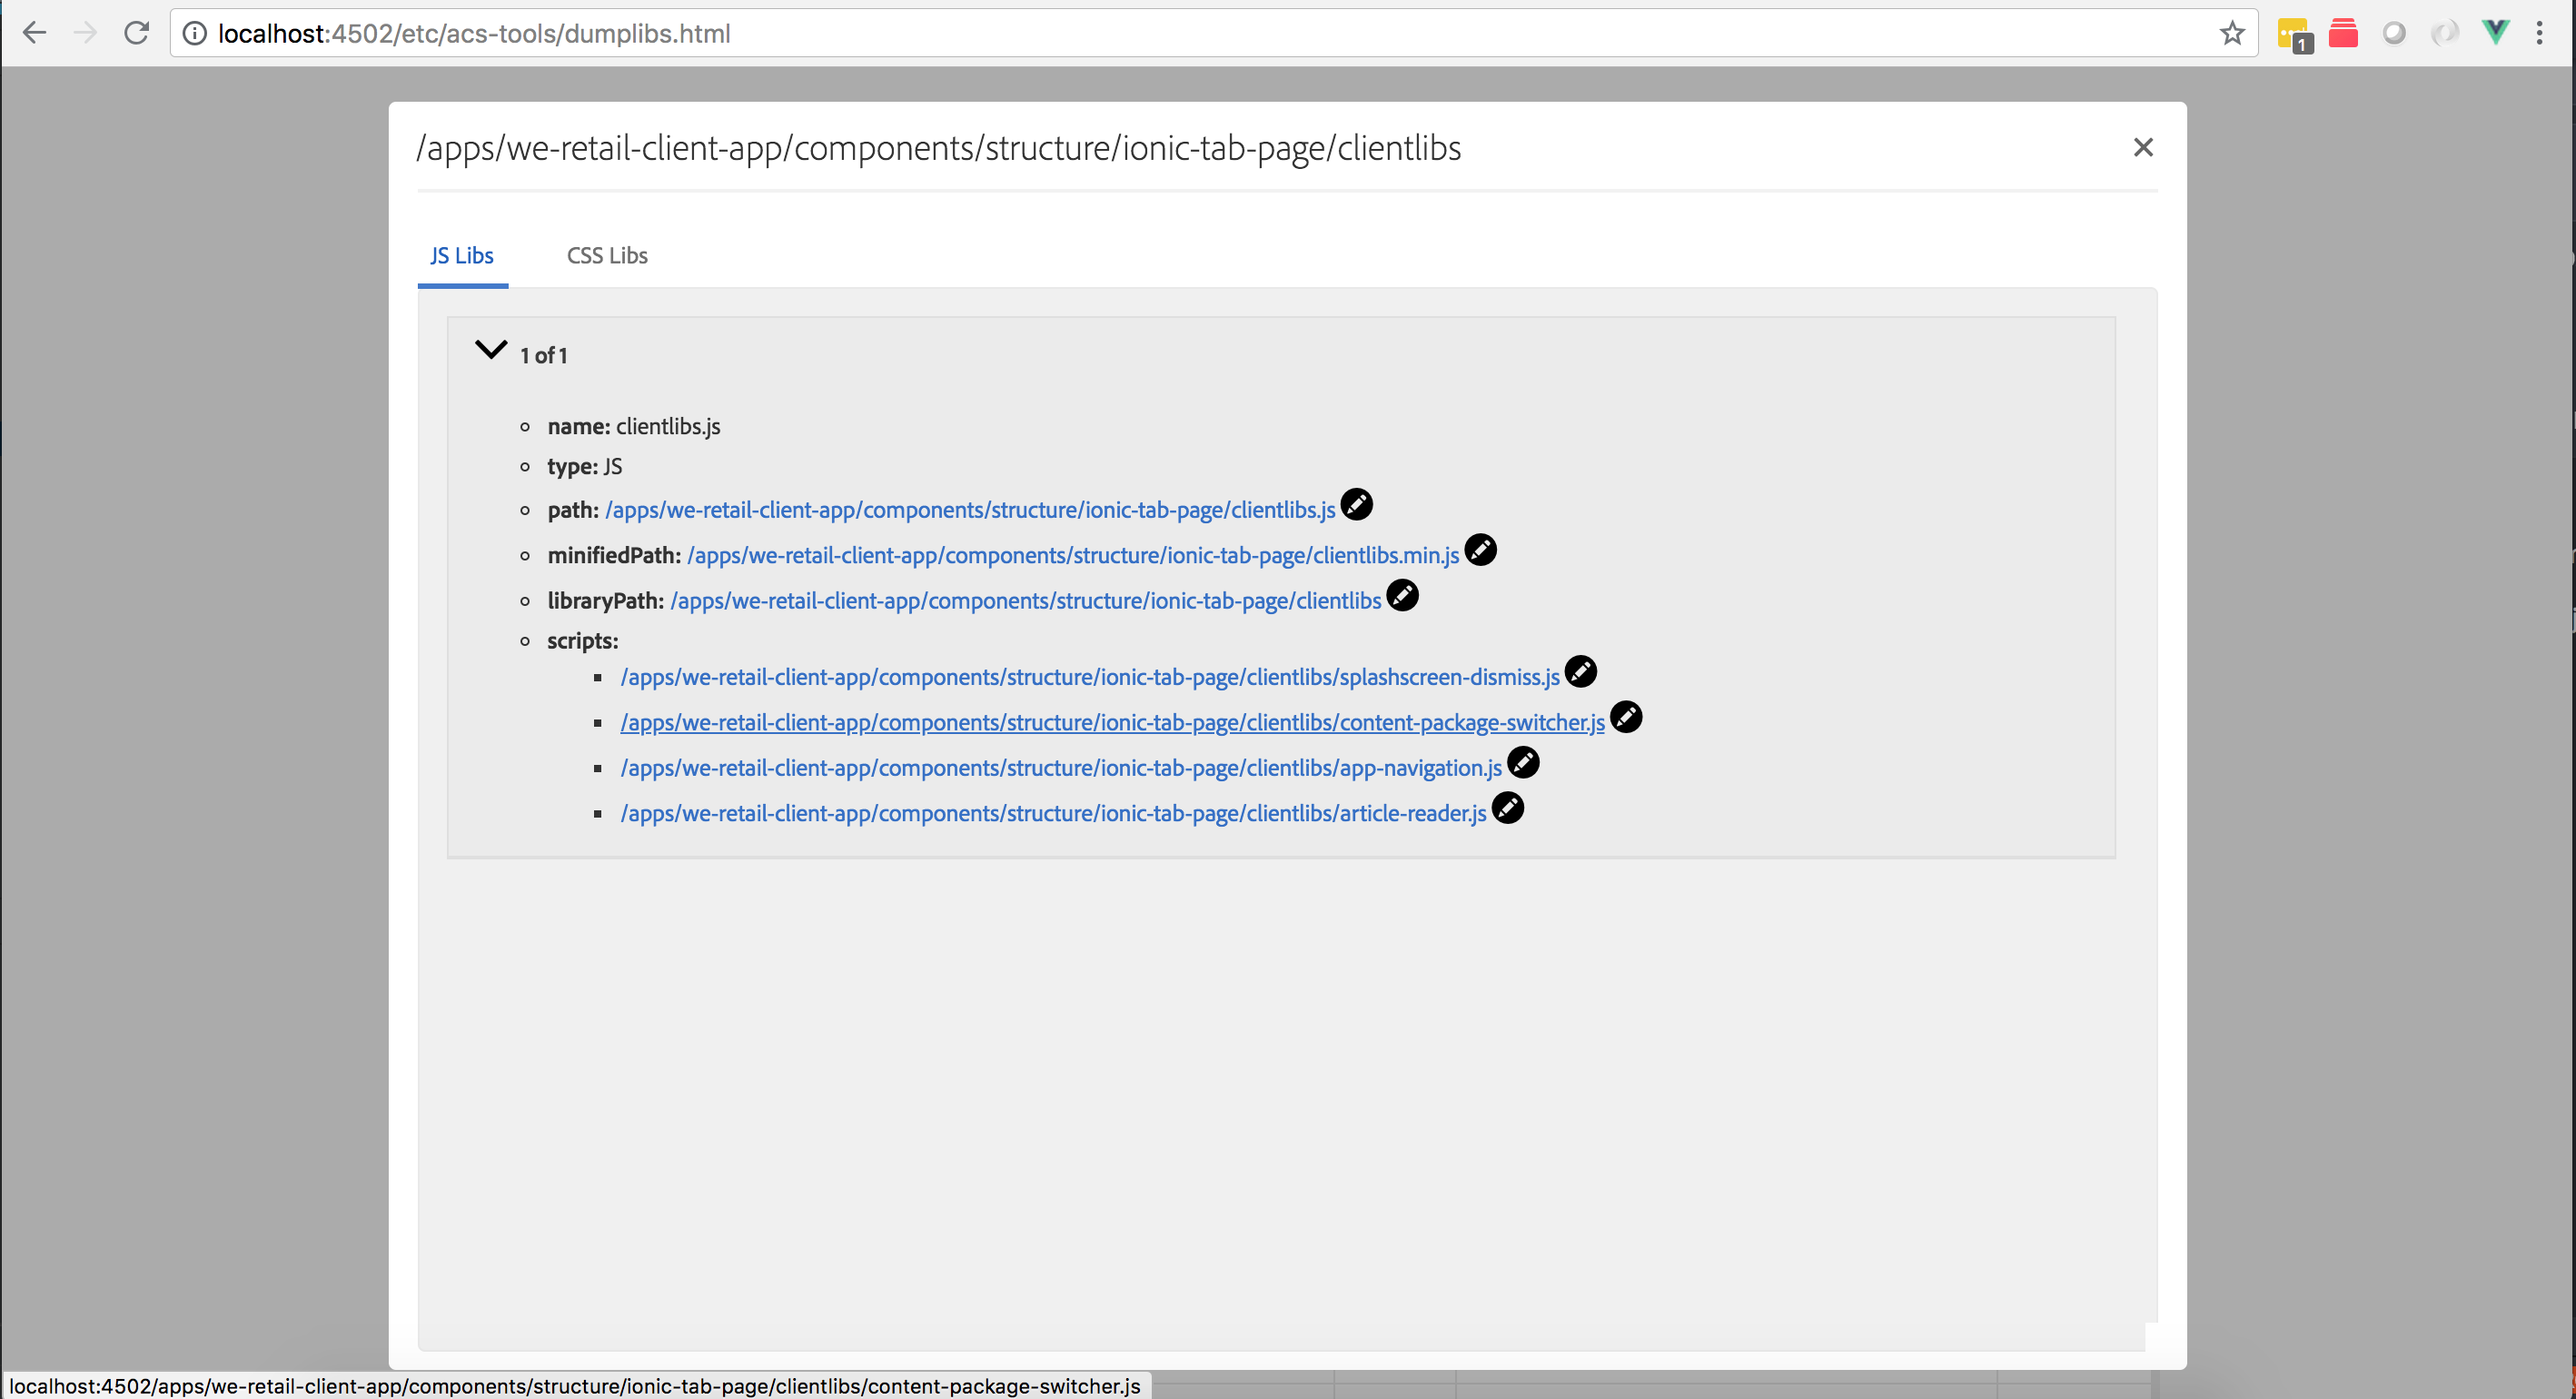The height and width of the screenshot is (1399, 2576).
Task: Reload the dumplibs page
Action: [136, 33]
